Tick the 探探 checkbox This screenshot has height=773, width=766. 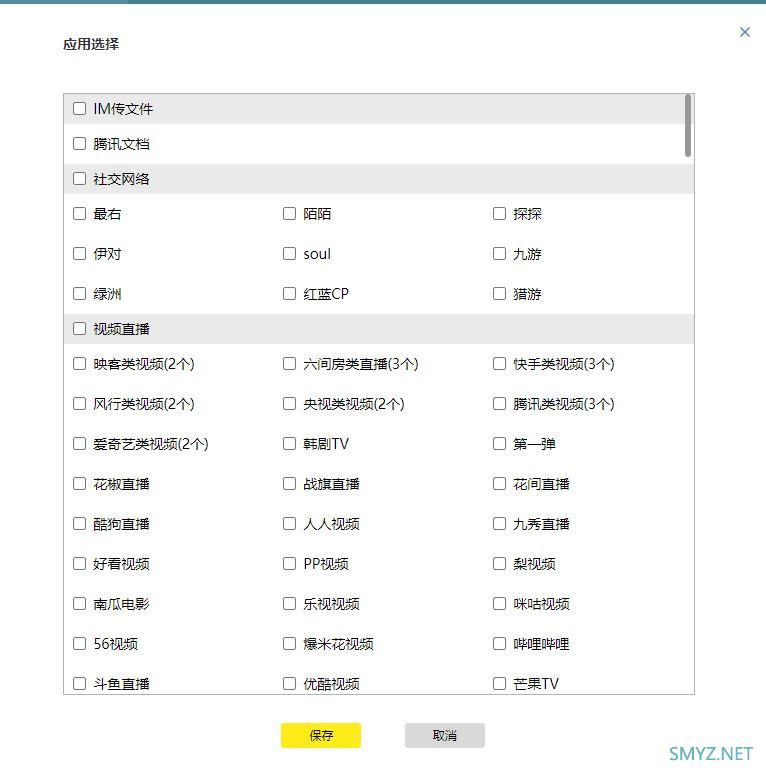[x=499, y=213]
